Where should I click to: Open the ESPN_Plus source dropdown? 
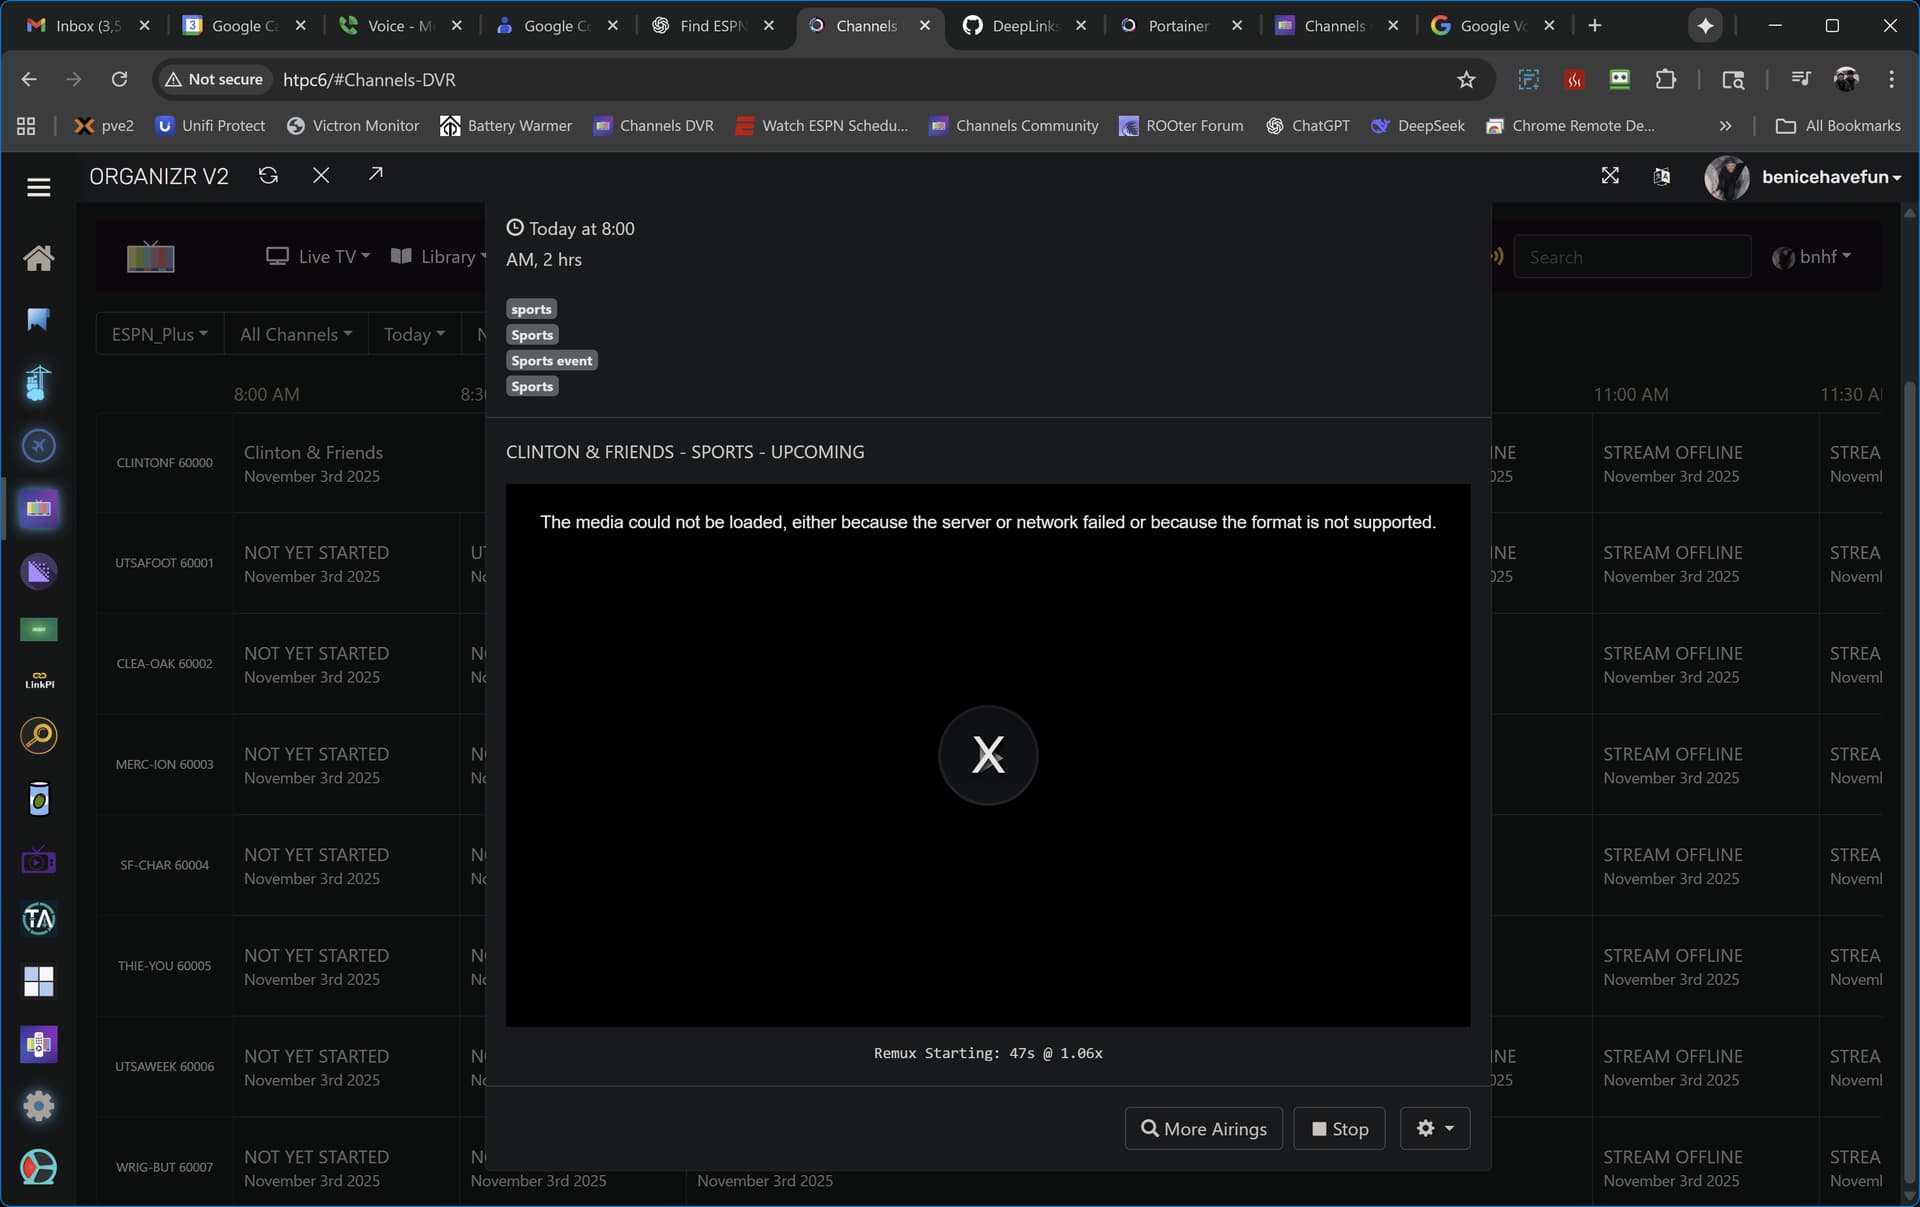159,334
